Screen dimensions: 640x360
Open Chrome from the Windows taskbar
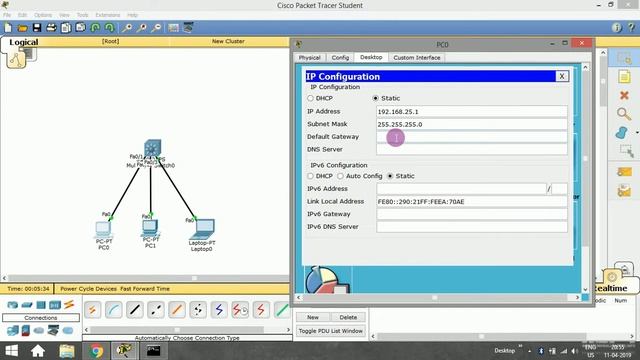[x=96, y=351]
